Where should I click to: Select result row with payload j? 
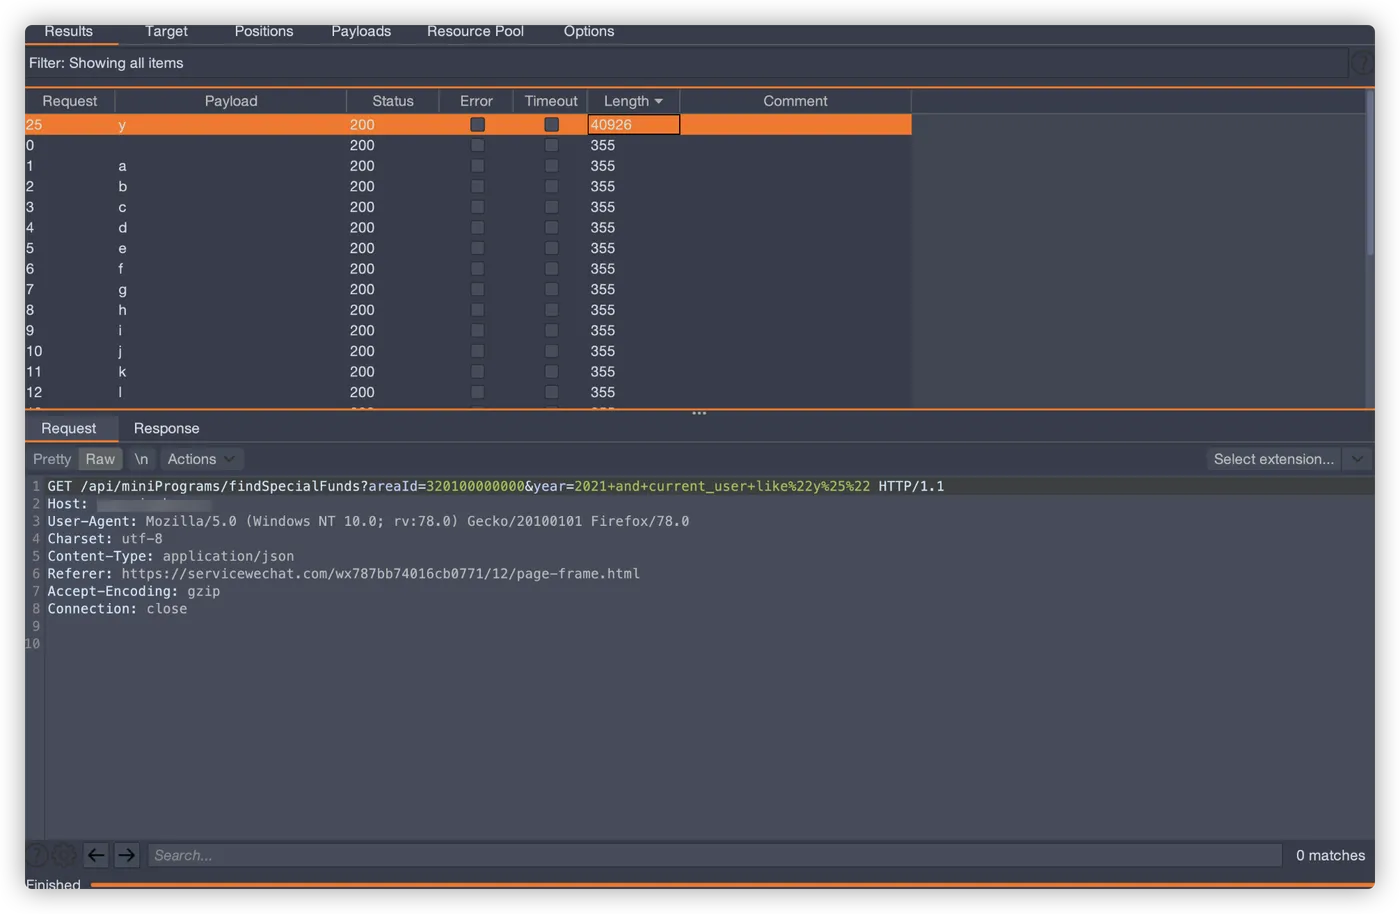tap(468, 351)
